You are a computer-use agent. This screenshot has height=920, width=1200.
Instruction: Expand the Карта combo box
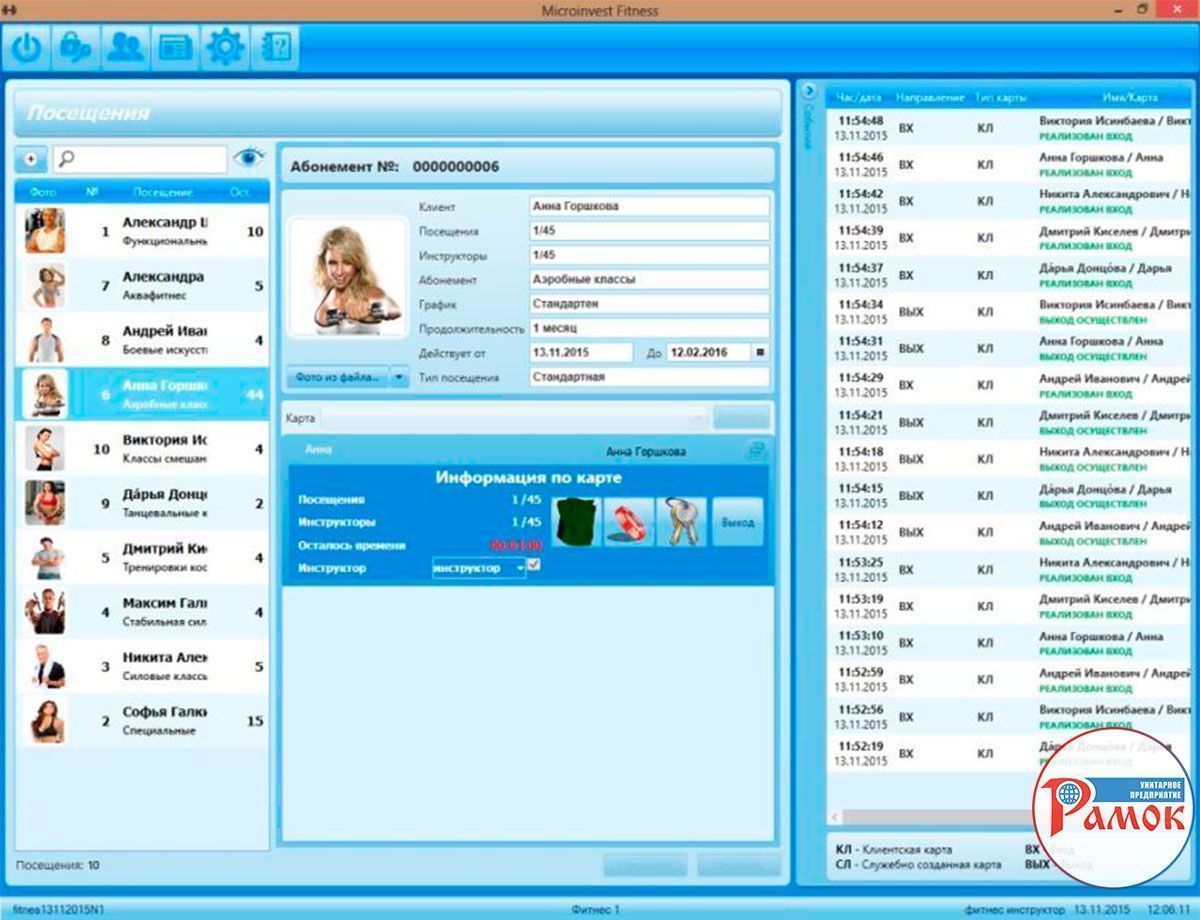tap(697, 418)
